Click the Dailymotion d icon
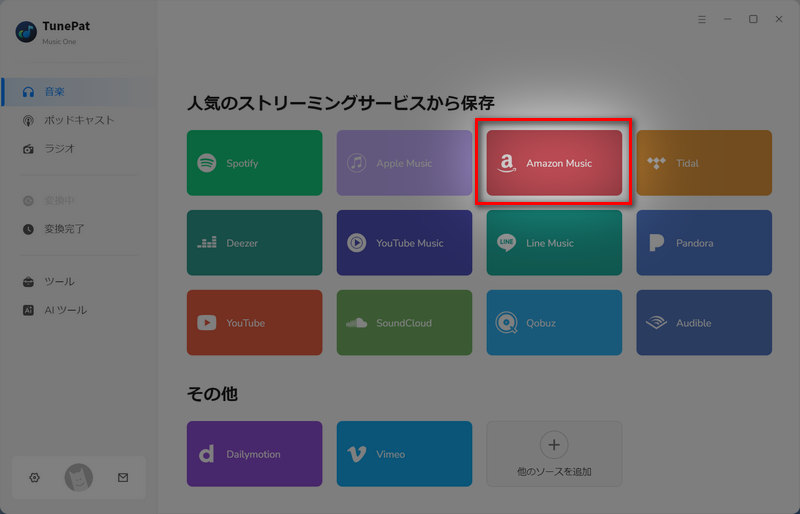The width and height of the screenshot is (800, 514). pyautogui.click(x=206, y=454)
